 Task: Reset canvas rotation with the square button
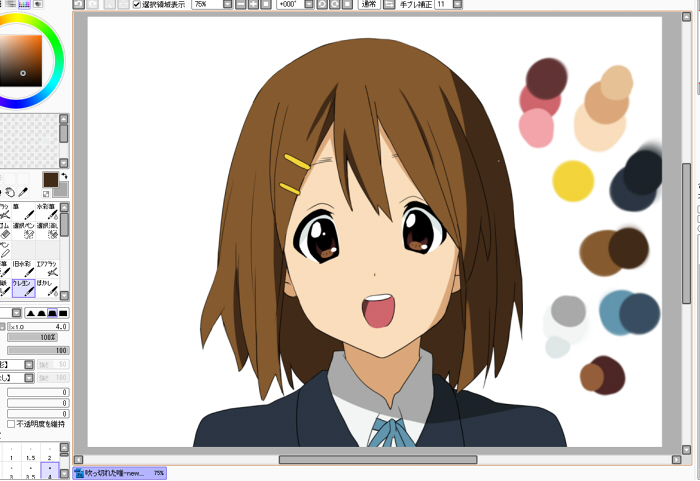346,4
